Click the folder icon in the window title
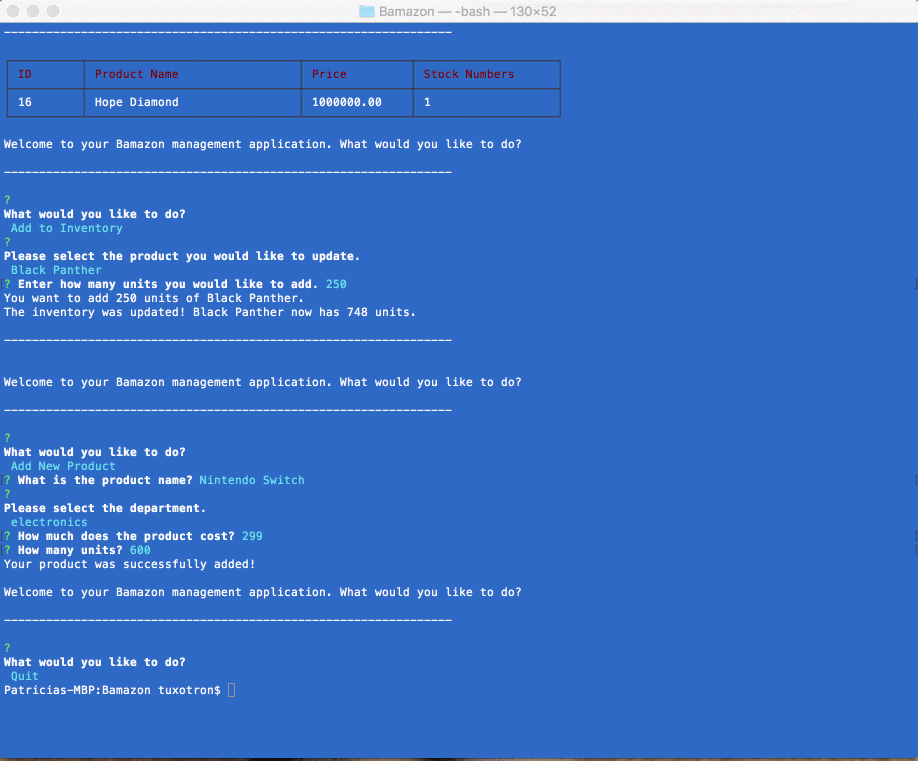The image size is (918, 761). [x=366, y=11]
